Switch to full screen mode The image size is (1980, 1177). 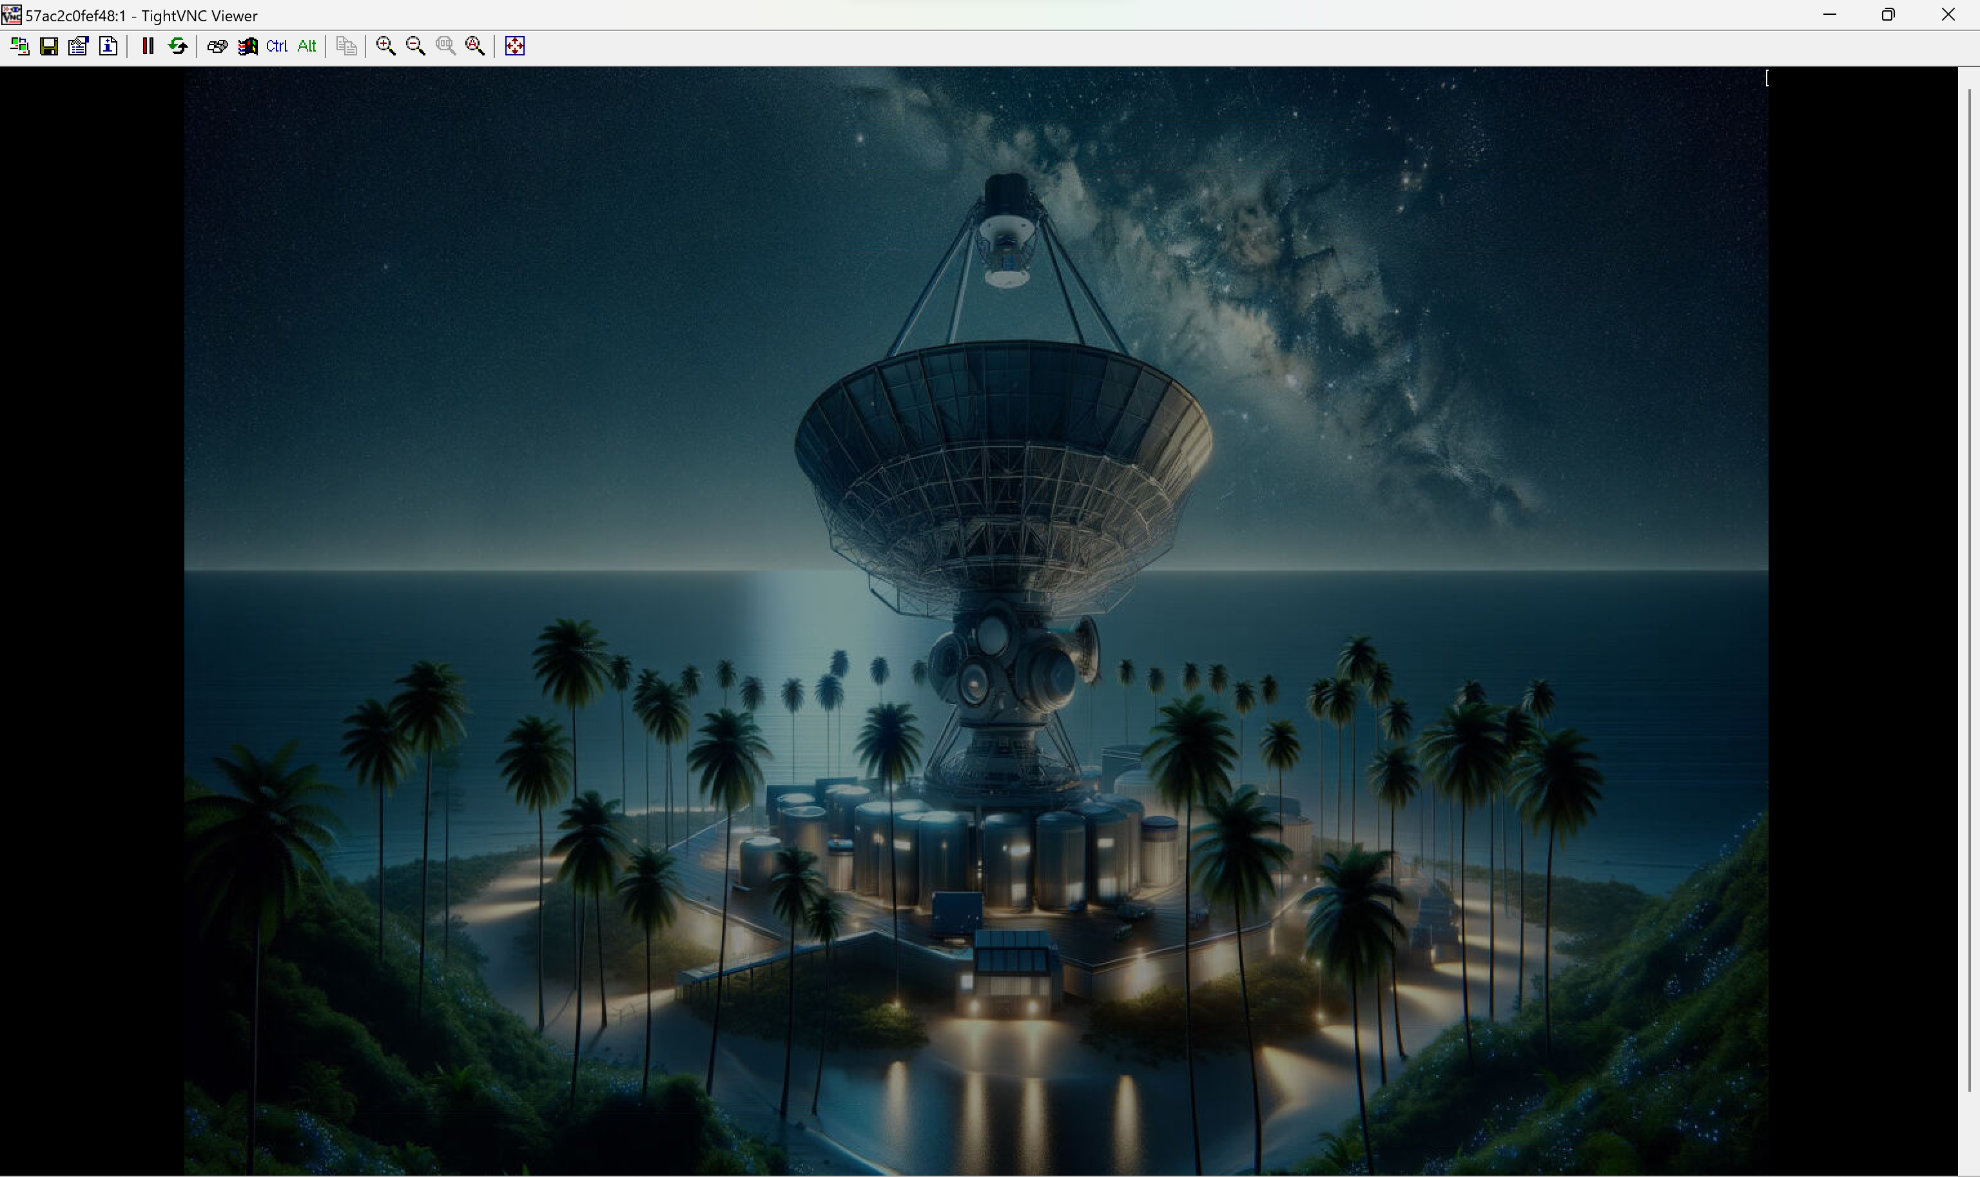coord(515,46)
